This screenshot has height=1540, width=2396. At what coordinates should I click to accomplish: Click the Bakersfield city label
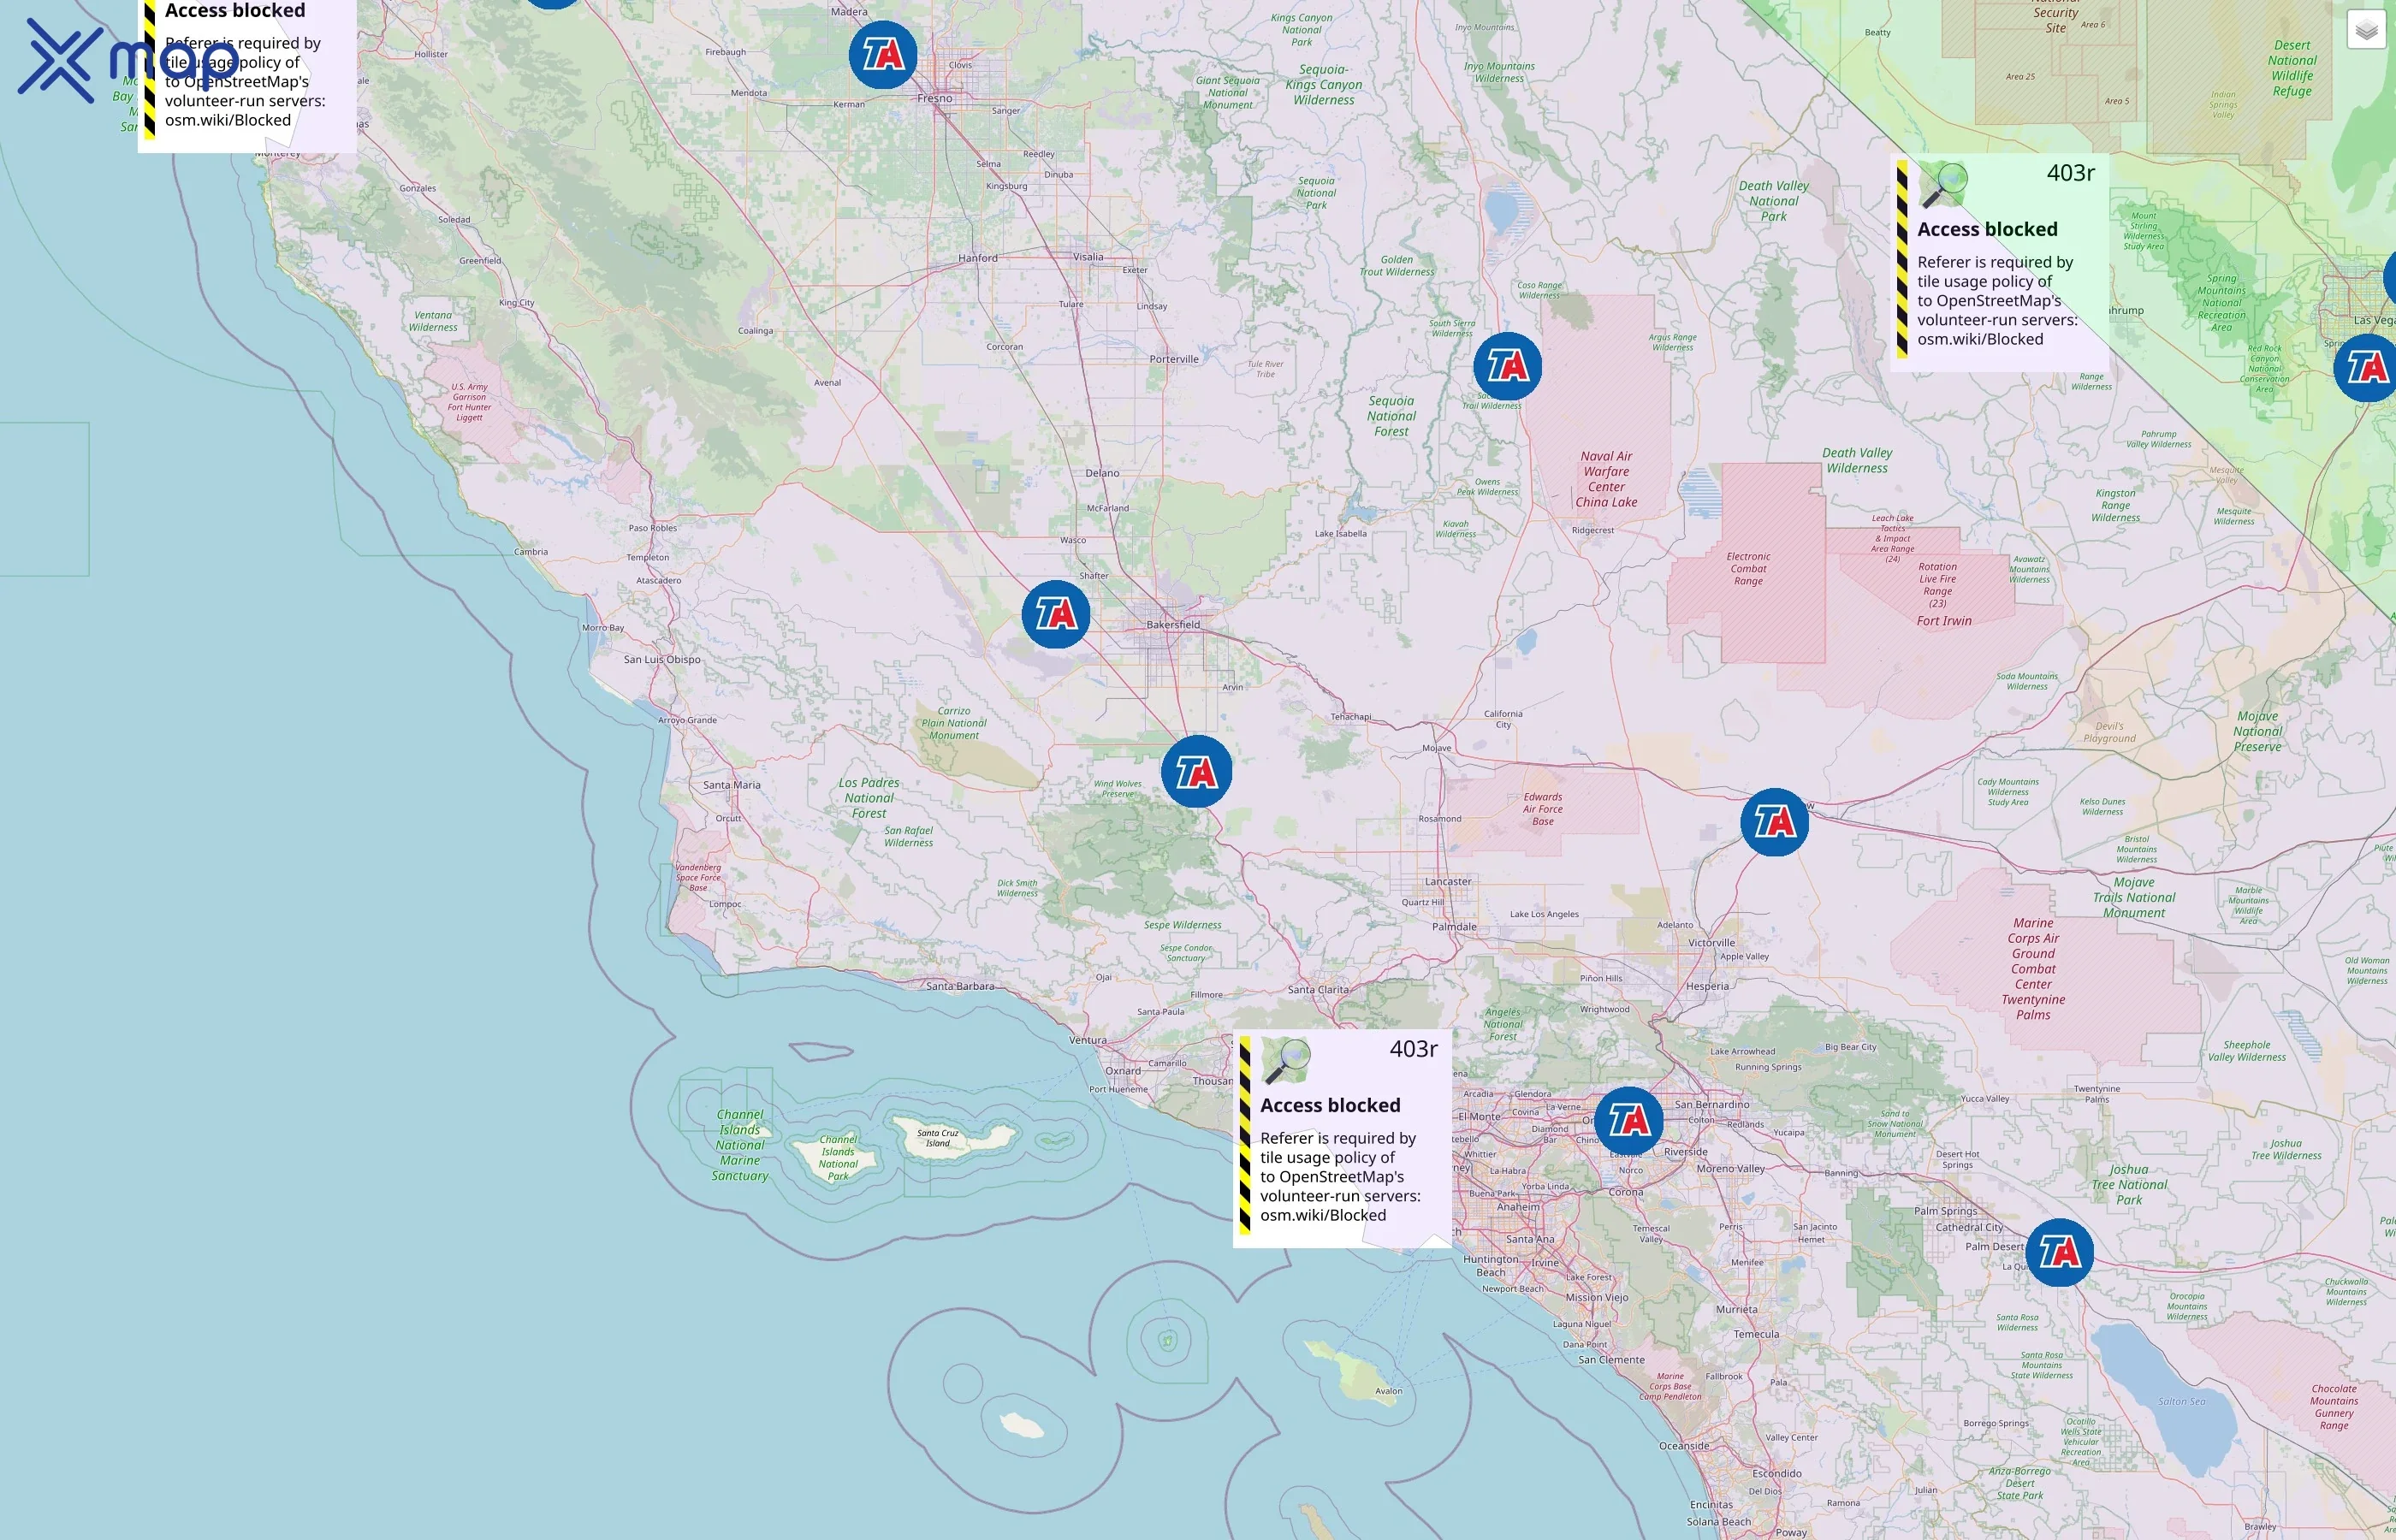click(x=1173, y=624)
